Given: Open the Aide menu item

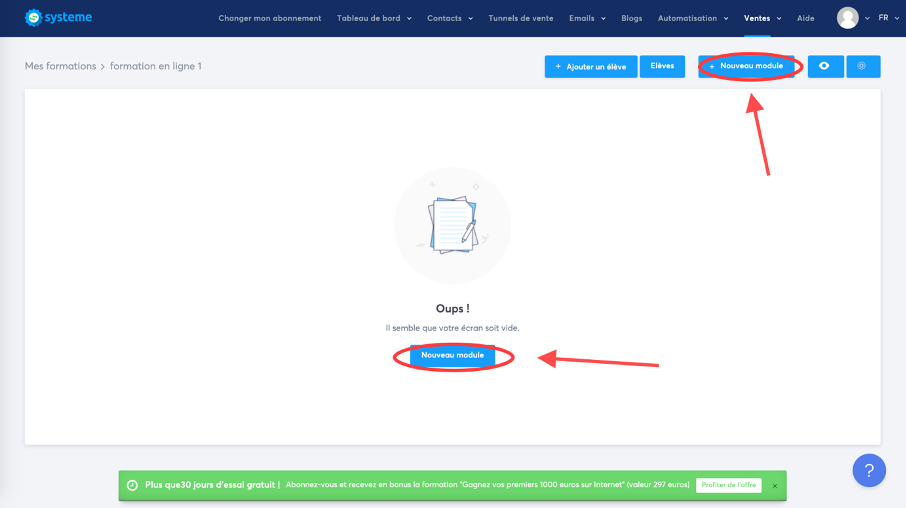Looking at the screenshot, I should 805,18.
